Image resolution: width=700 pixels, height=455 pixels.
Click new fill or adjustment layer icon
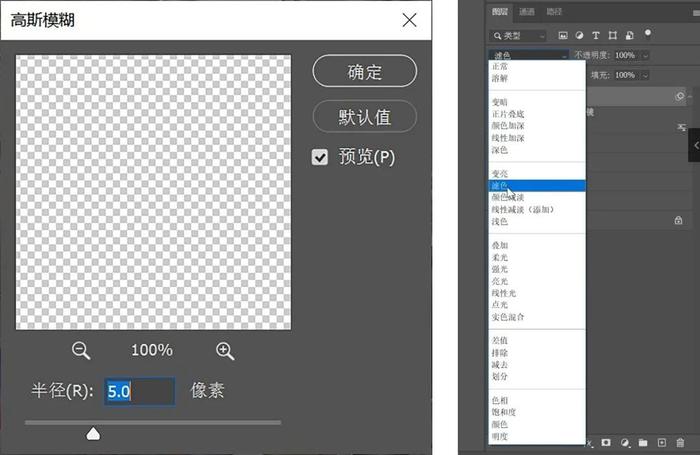pos(625,442)
